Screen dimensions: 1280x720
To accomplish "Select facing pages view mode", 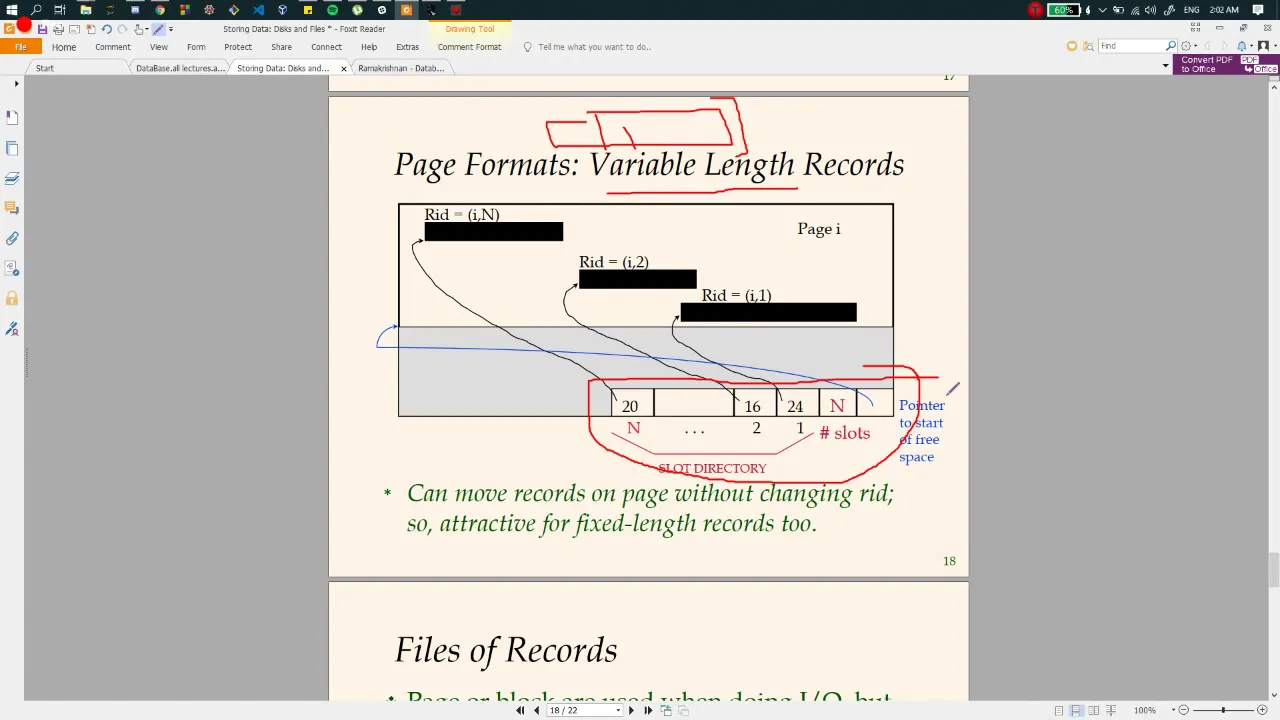I will click(x=1094, y=710).
